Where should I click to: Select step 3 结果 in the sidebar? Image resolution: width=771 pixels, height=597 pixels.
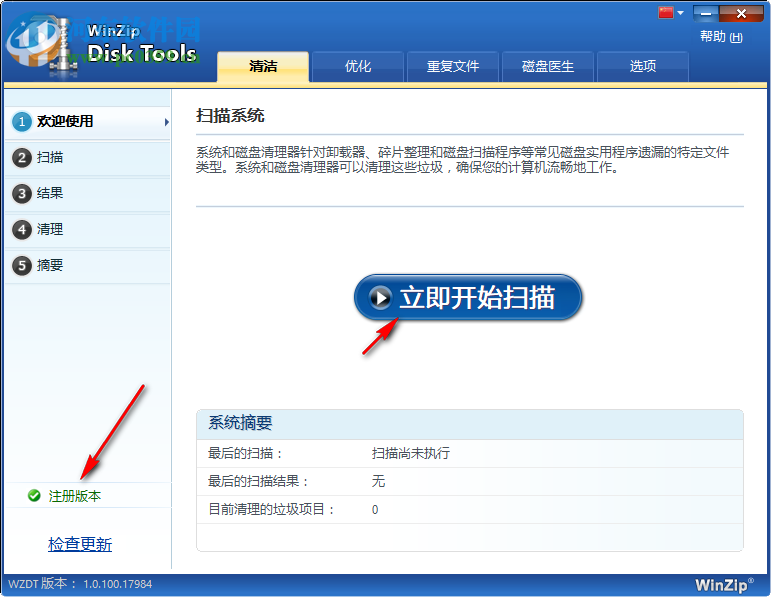click(88, 193)
